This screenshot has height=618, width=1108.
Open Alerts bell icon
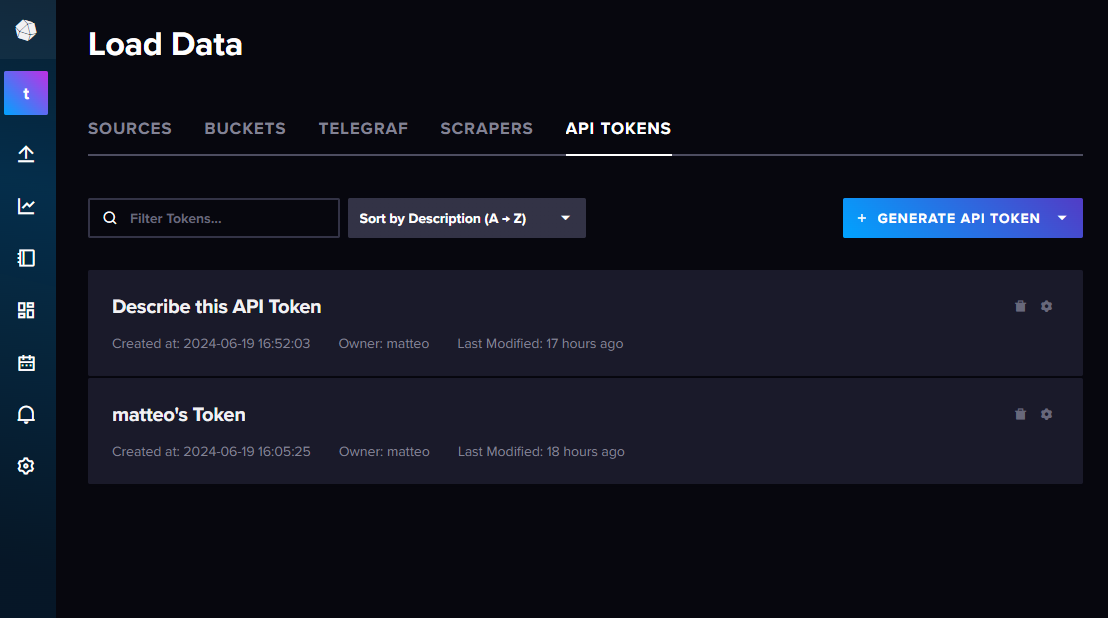pos(26,415)
